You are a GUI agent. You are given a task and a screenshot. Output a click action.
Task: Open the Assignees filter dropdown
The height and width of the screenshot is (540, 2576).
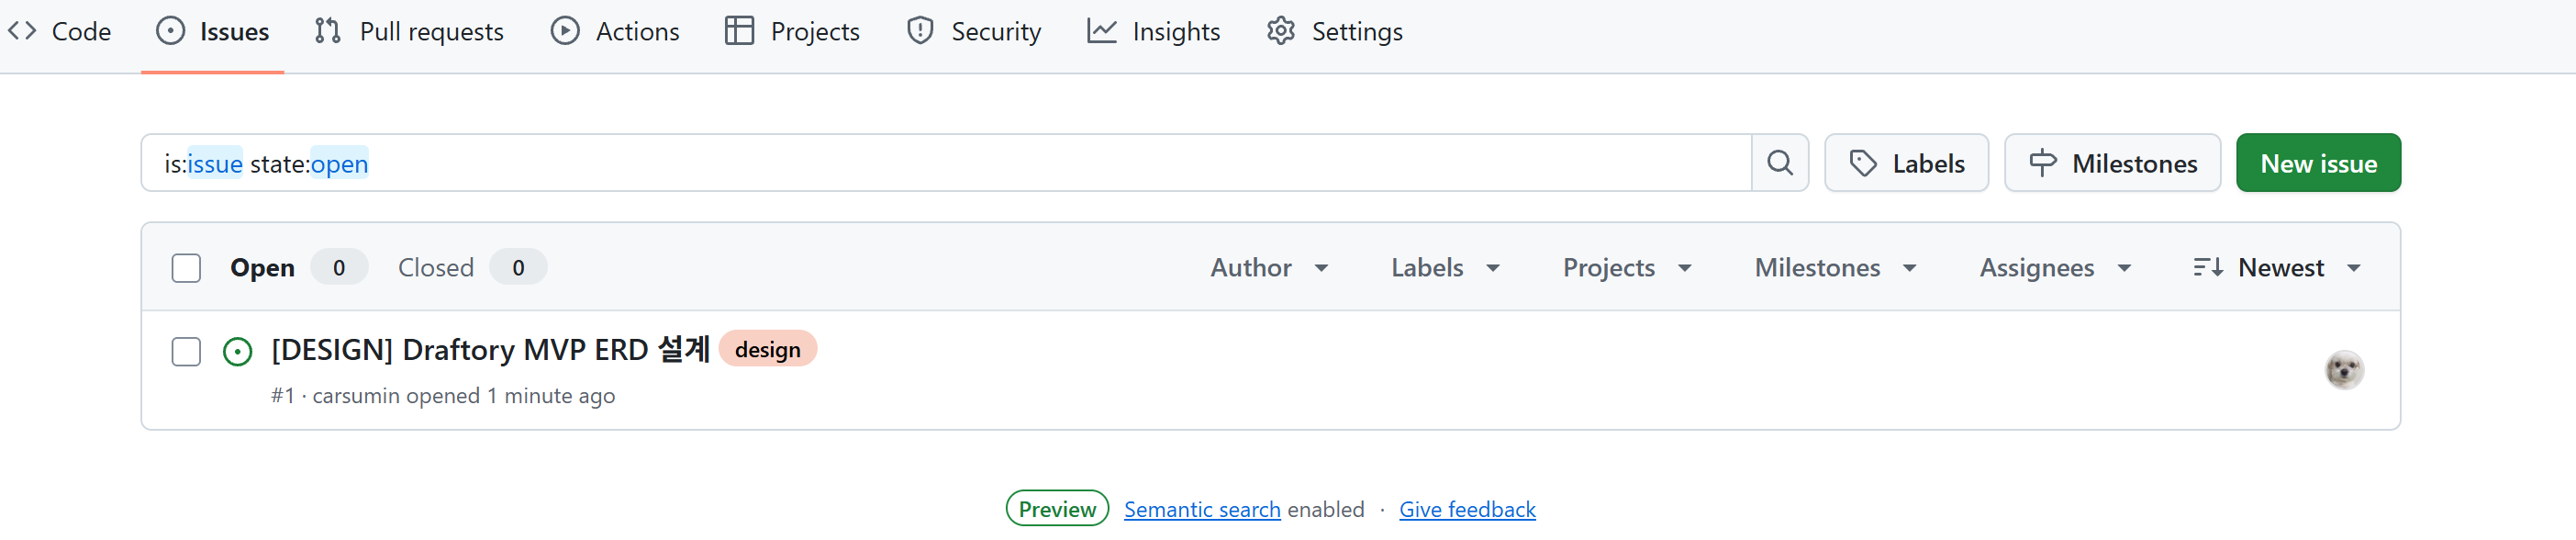click(2055, 268)
